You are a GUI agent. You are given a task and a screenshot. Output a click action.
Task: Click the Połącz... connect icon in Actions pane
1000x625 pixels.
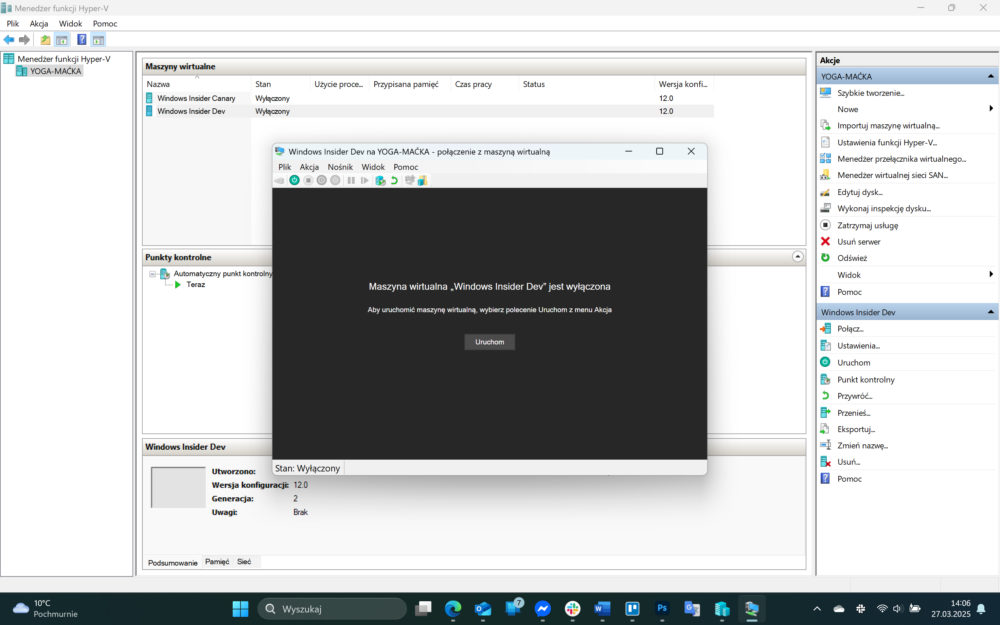pyautogui.click(x=825, y=328)
